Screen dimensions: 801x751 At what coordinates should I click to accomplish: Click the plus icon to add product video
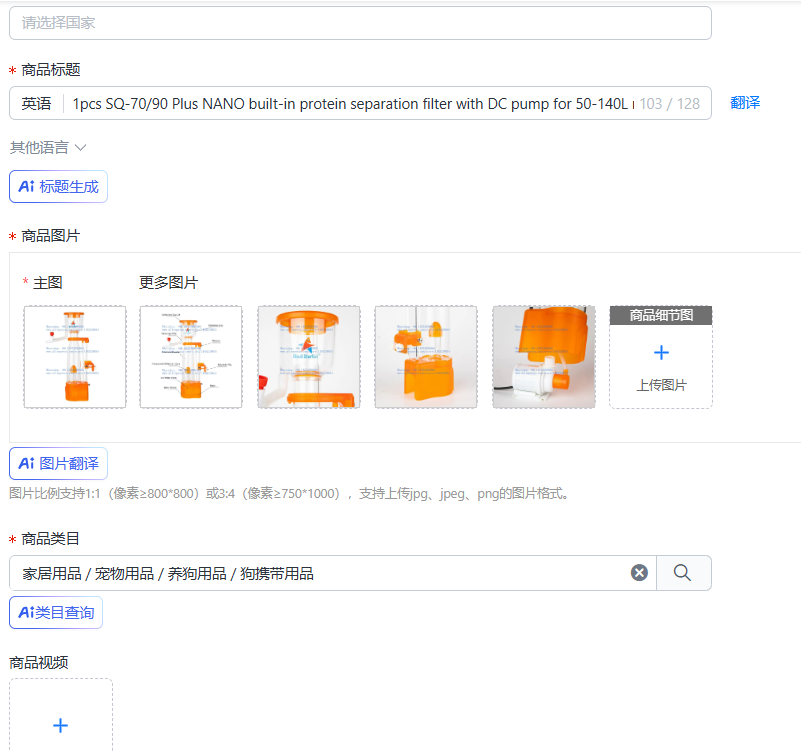click(x=61, y=725)
